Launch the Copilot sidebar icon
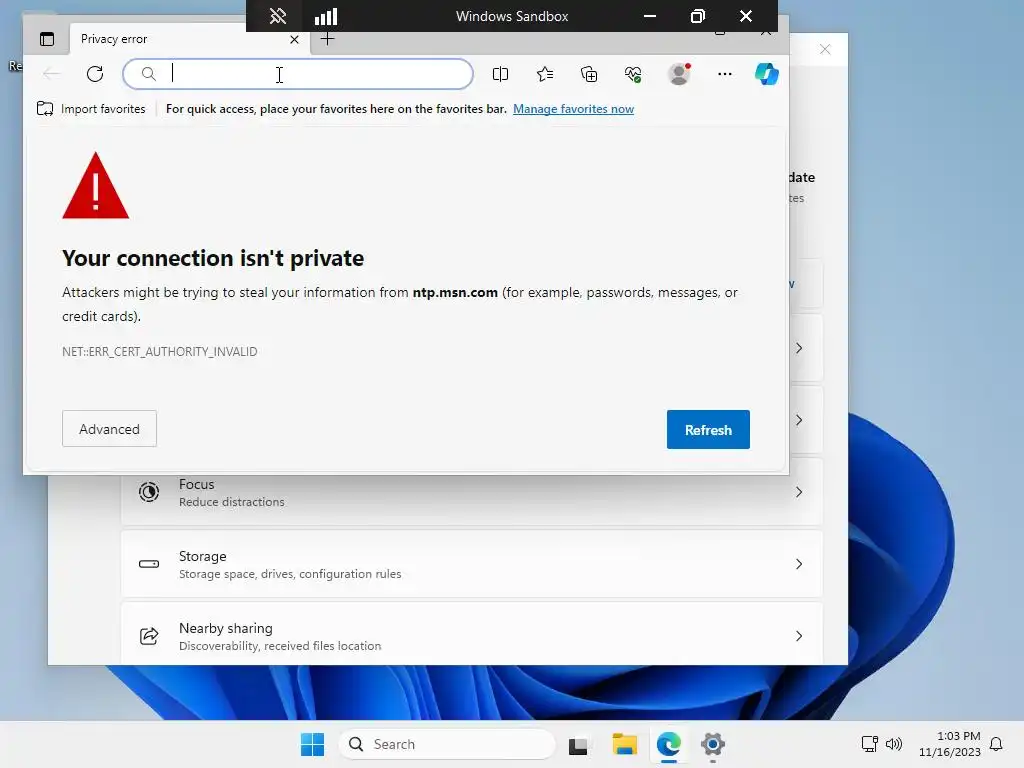 (x=767, y=74)
